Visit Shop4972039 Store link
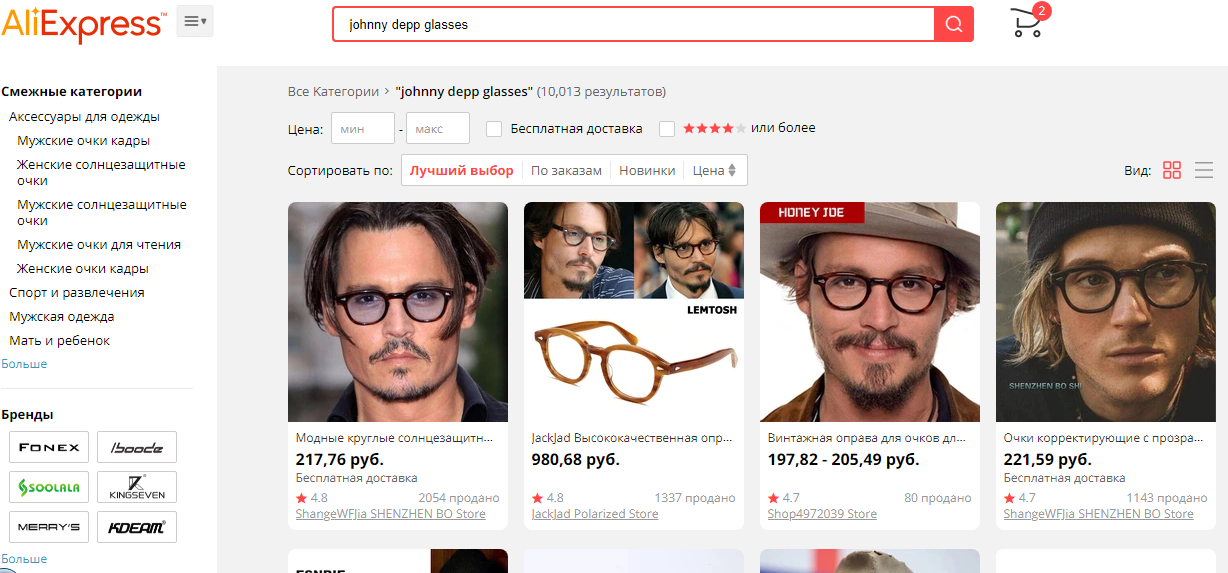 [822, 514]
